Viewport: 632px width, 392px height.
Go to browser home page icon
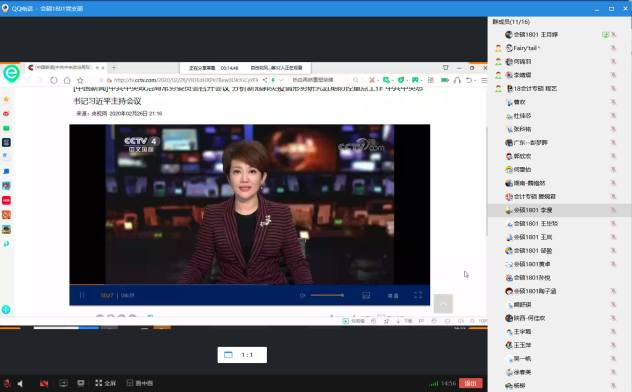pyautogui.click(x=67, y=80)
